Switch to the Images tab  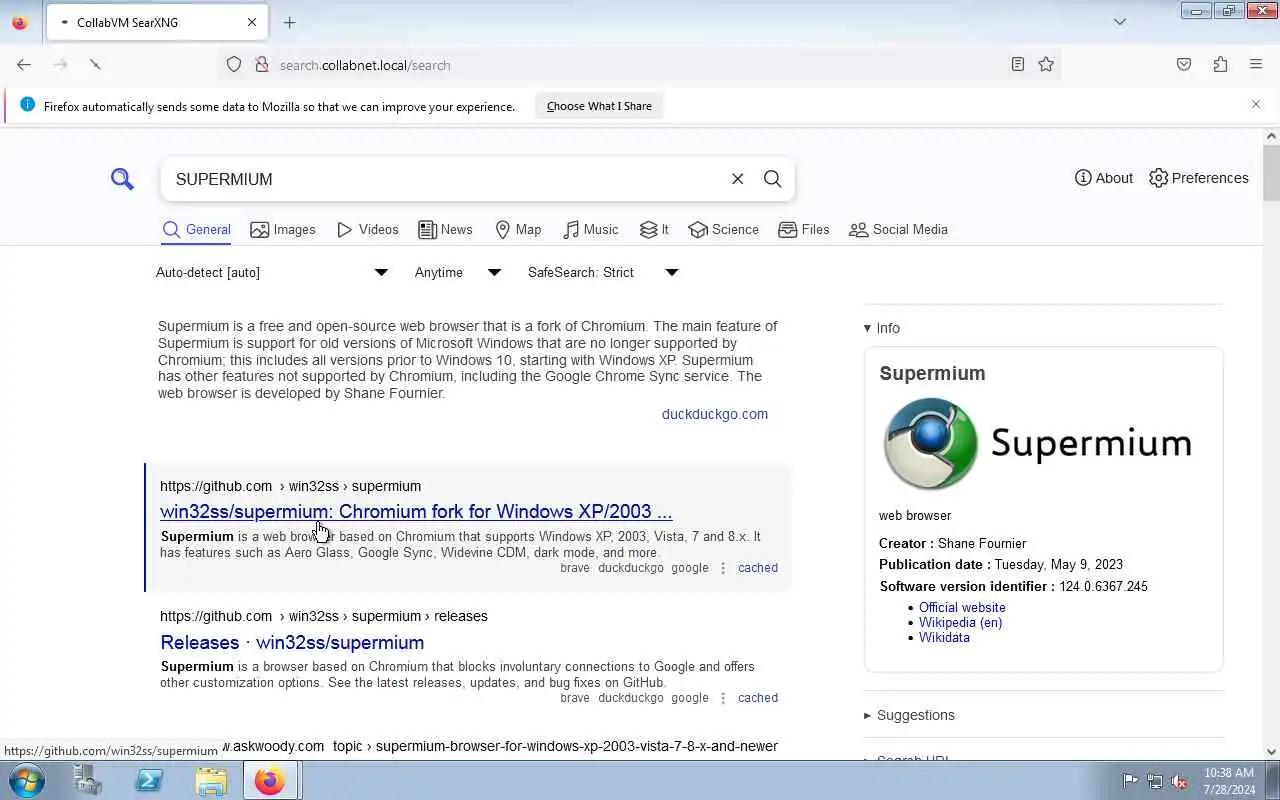[283, 230]
